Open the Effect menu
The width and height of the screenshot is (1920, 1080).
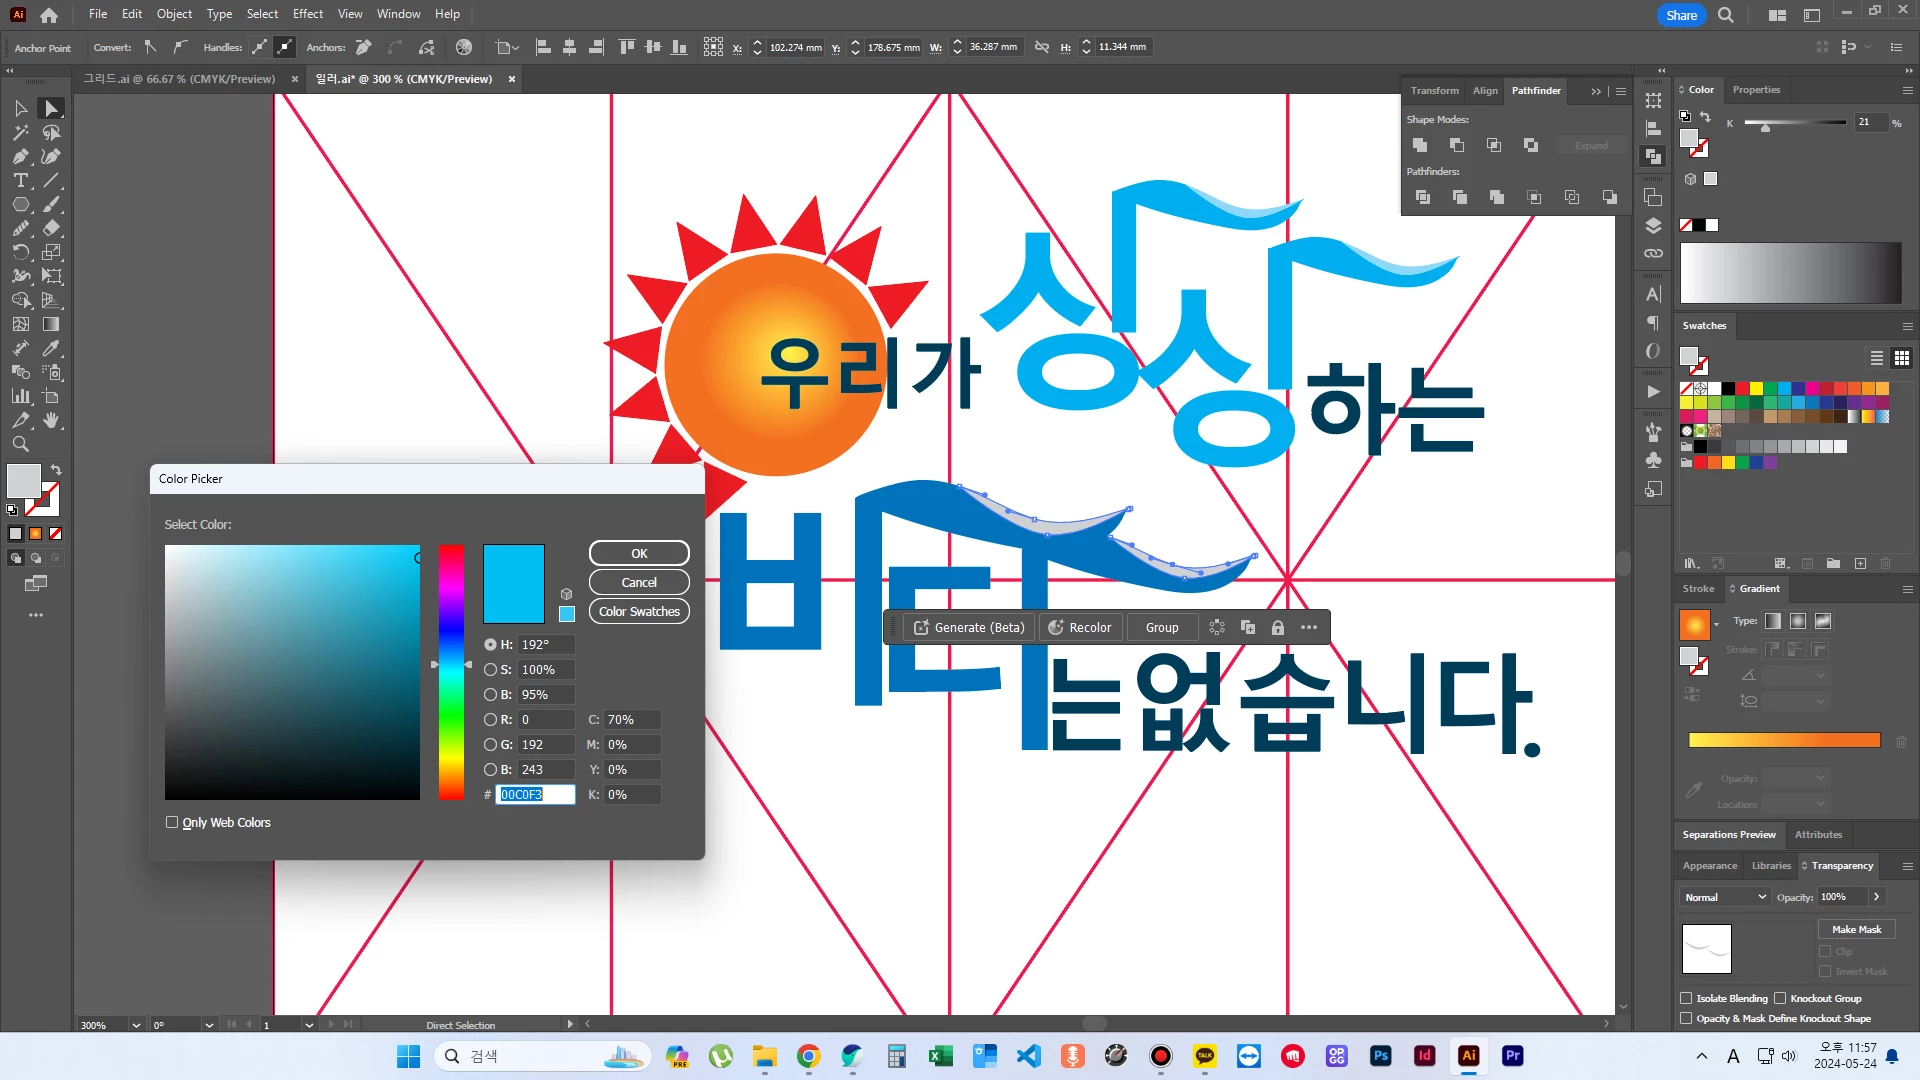point(307,14)
